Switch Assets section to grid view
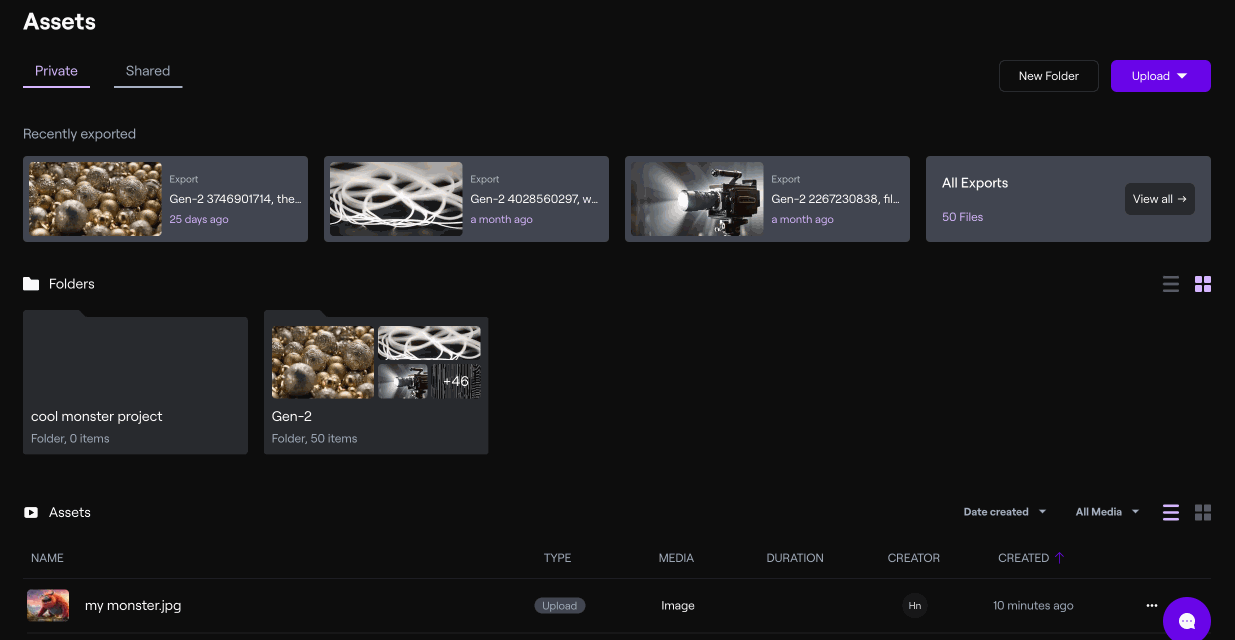The width and height of the screenshot is (1235, 640). [x=1203, y=512]
